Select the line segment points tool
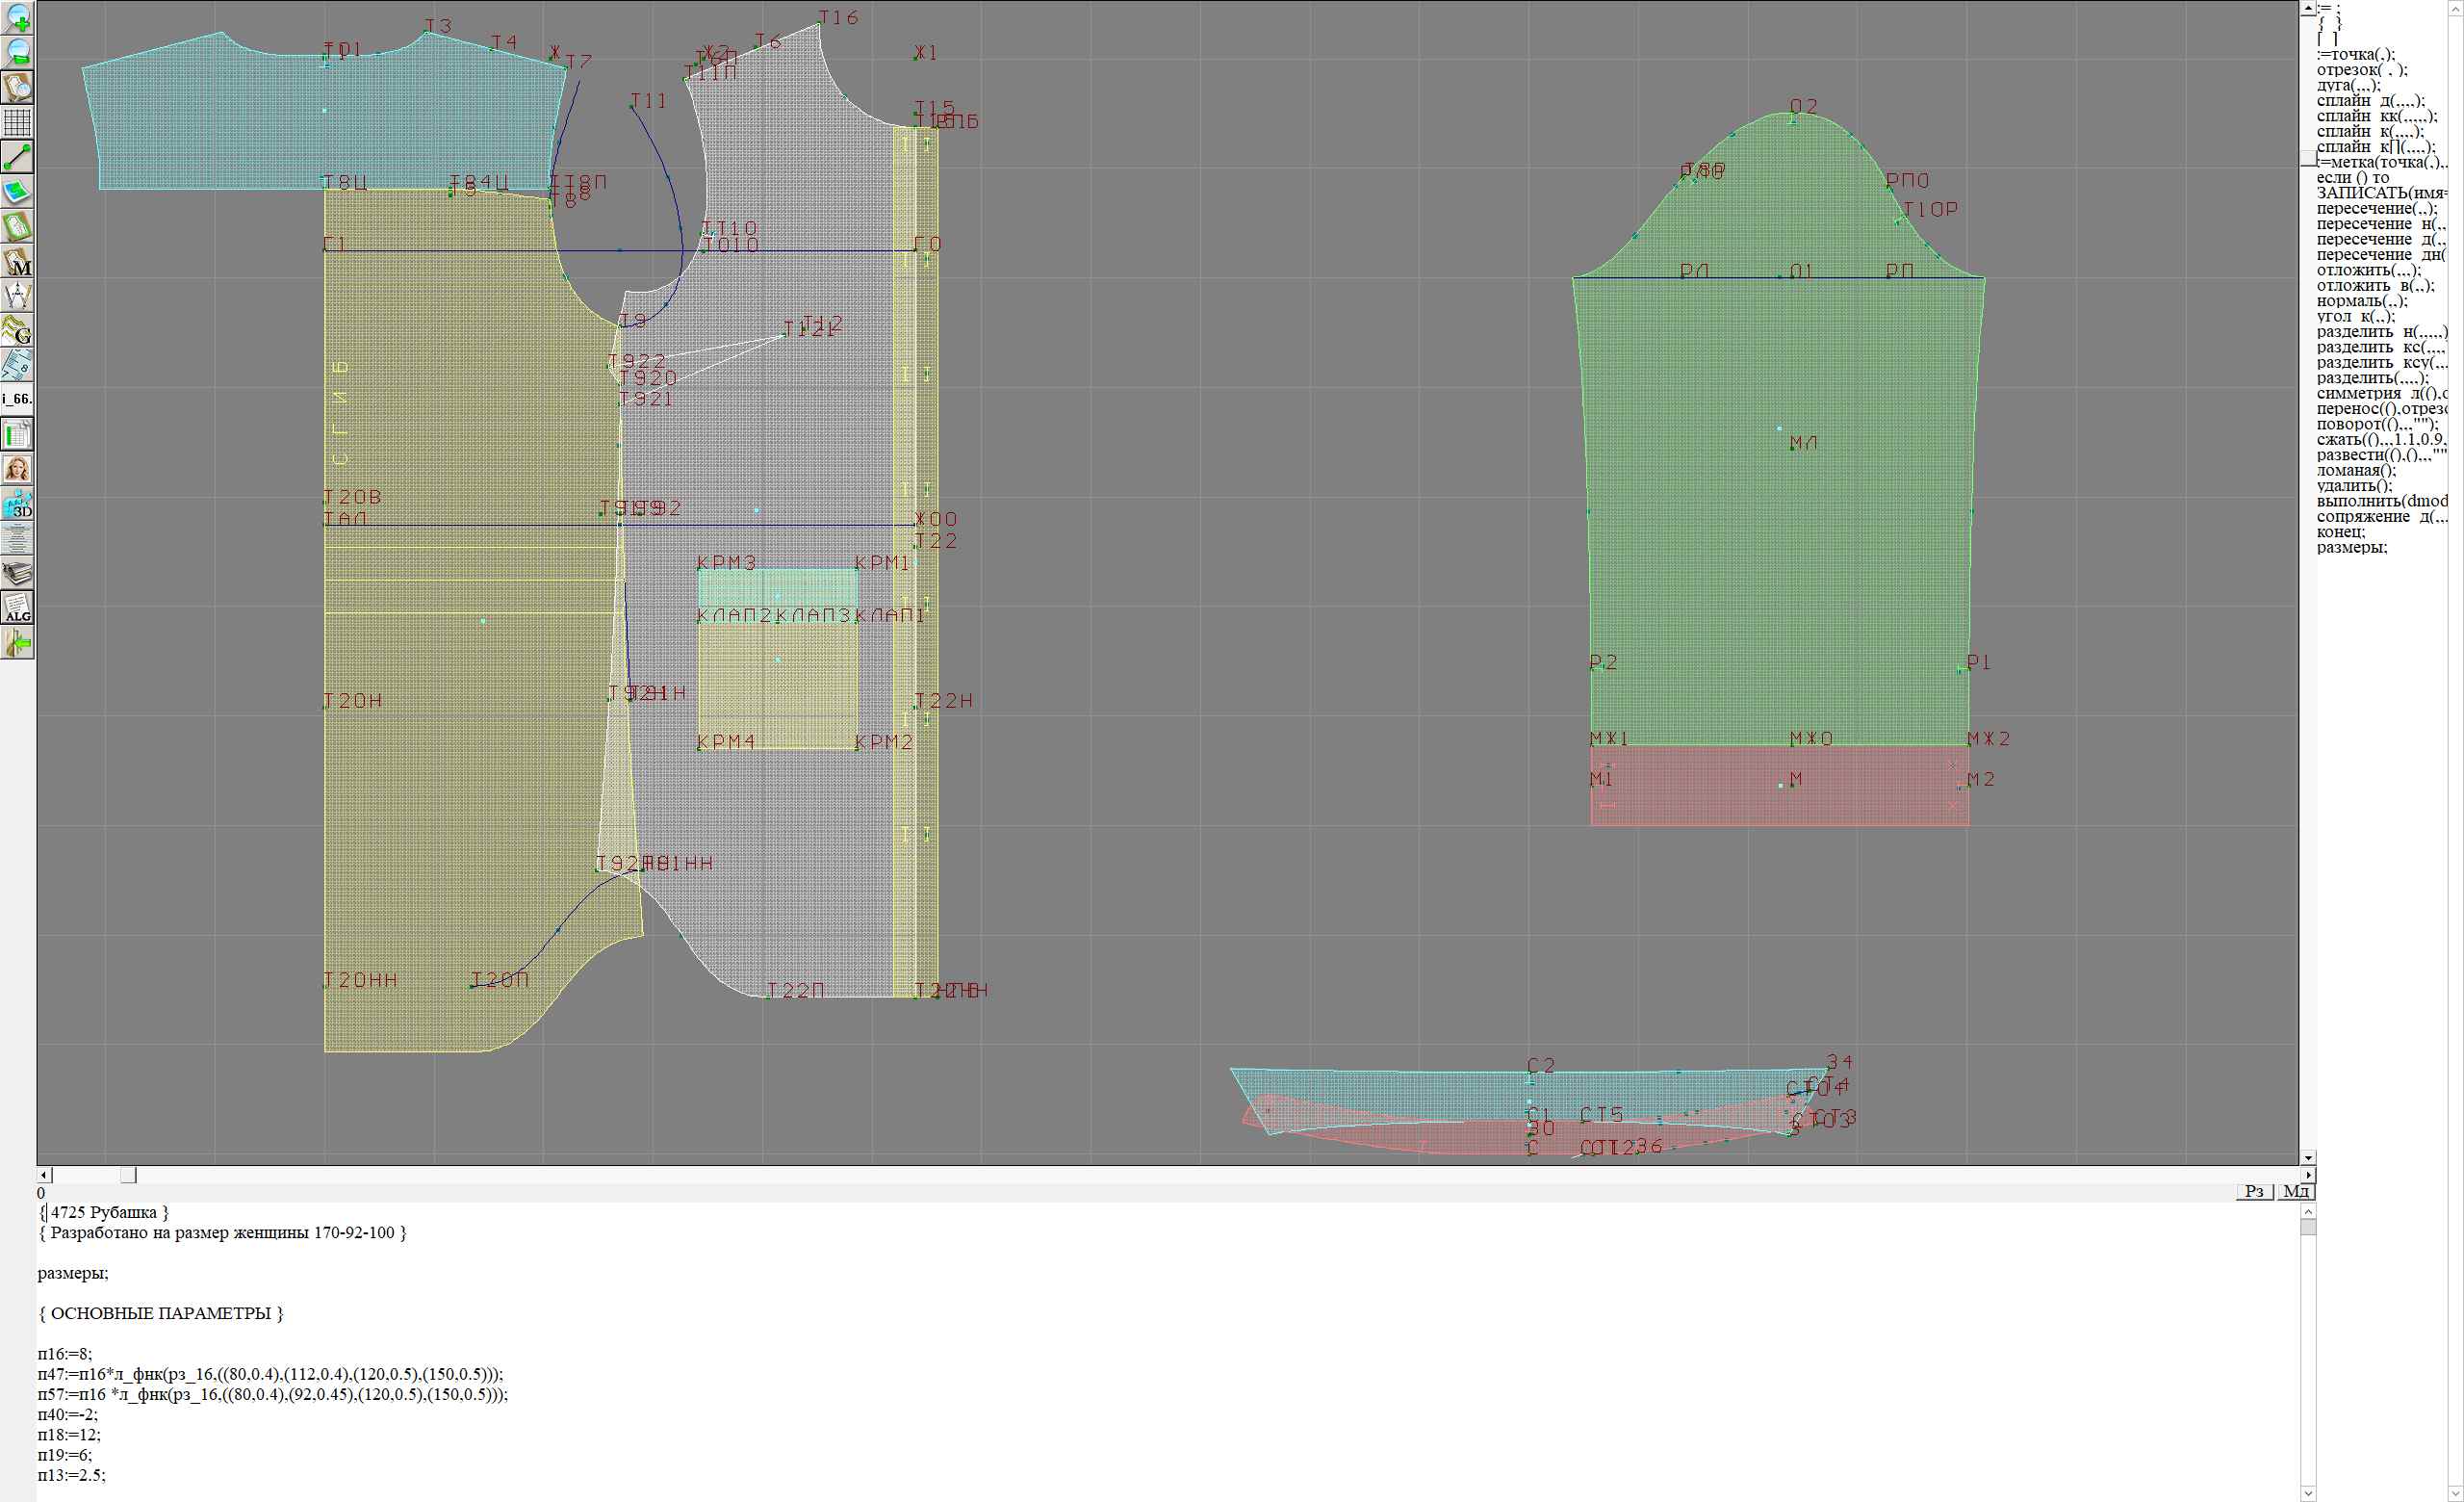Screen dimensions: 2464x1502 tap(18, 157)
